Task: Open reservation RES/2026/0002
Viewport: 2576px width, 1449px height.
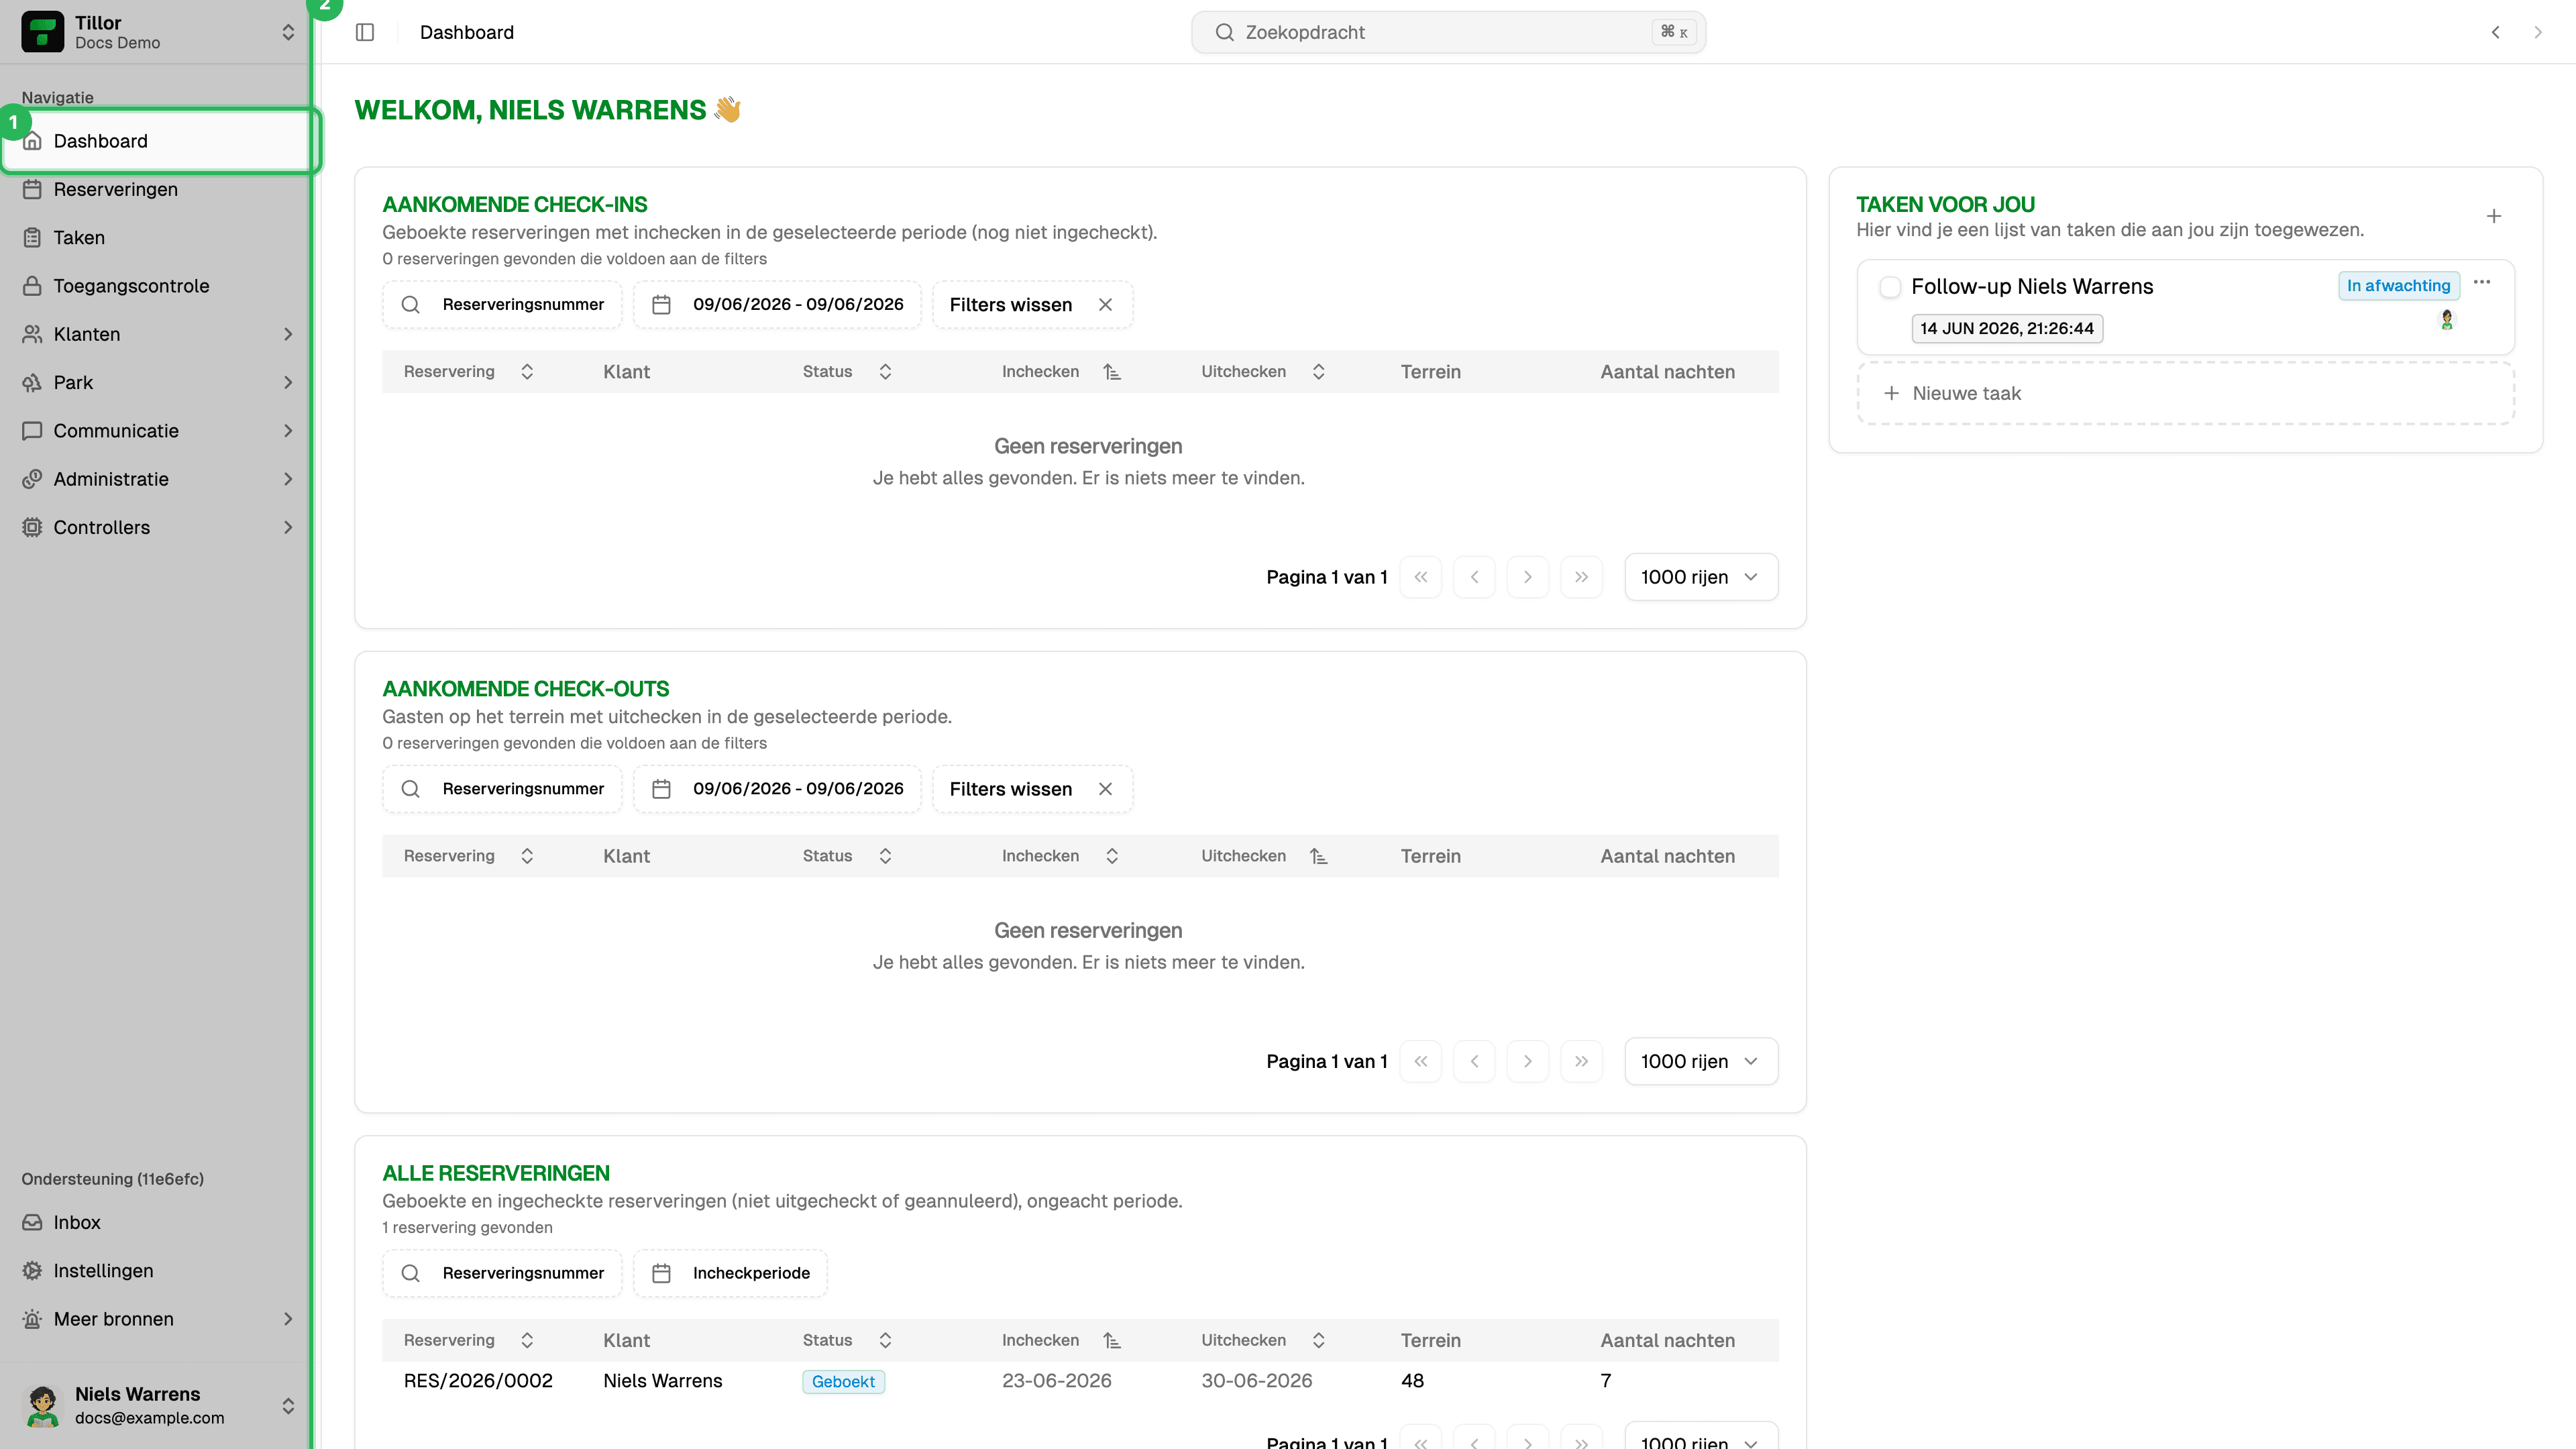Action: point(478,1380)
